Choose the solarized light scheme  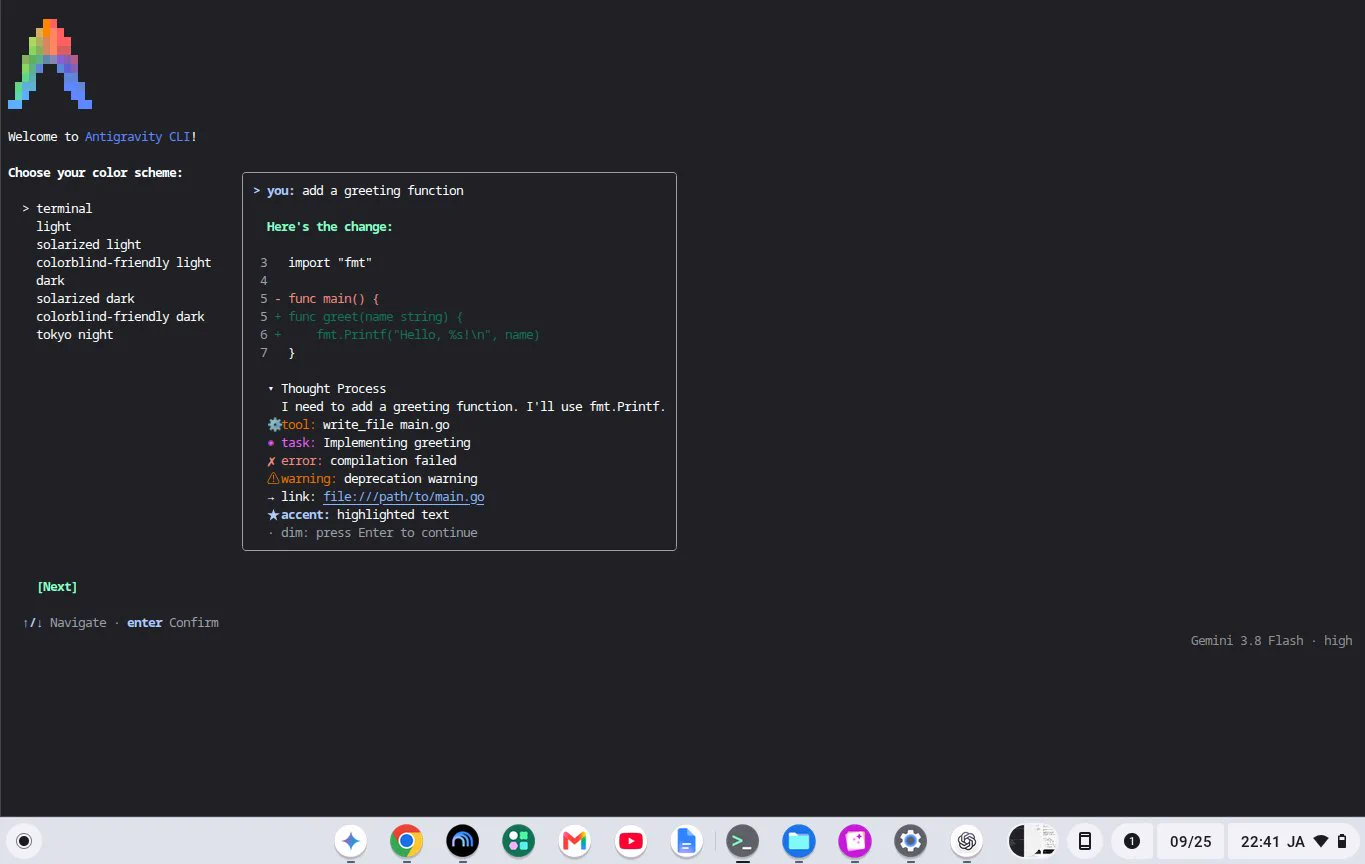(89, 245)
